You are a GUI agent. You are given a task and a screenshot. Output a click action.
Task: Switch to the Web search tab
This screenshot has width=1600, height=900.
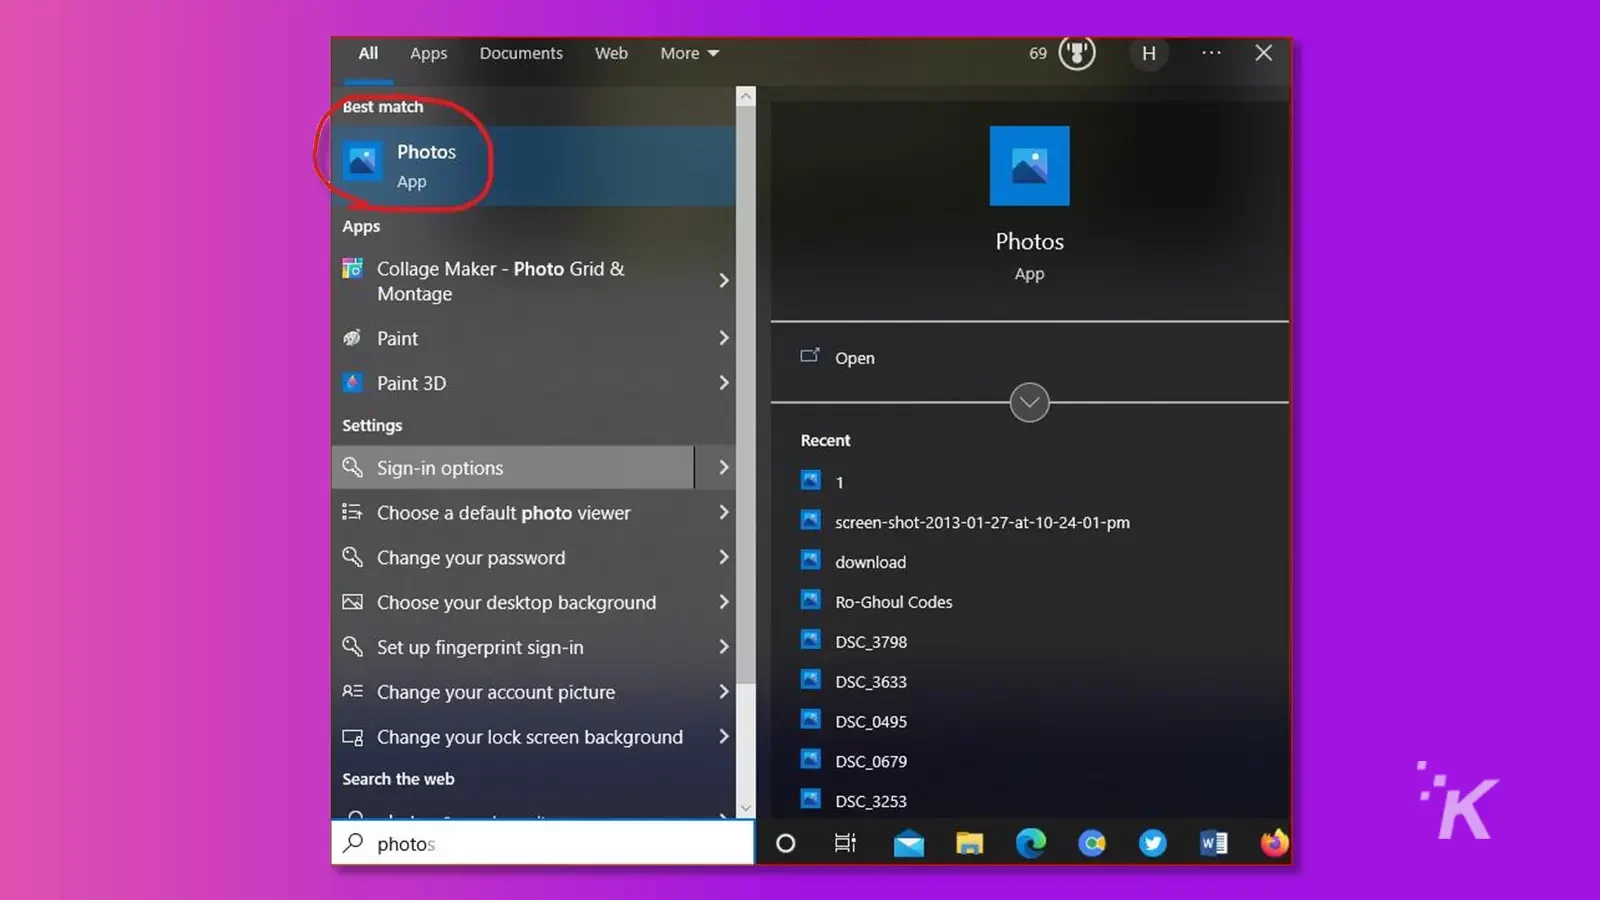pos(611,53)
